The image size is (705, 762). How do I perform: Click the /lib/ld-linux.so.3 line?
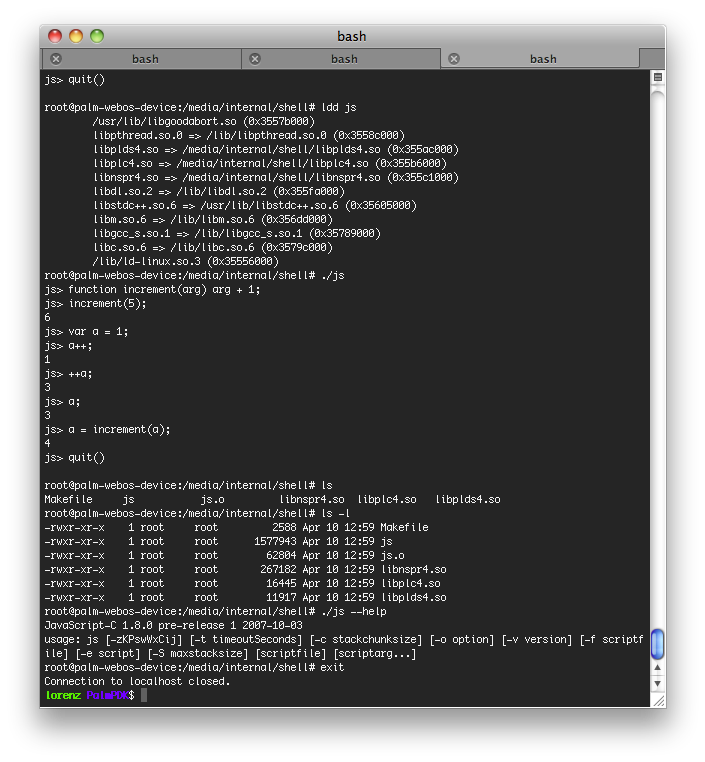coord(186,261)
